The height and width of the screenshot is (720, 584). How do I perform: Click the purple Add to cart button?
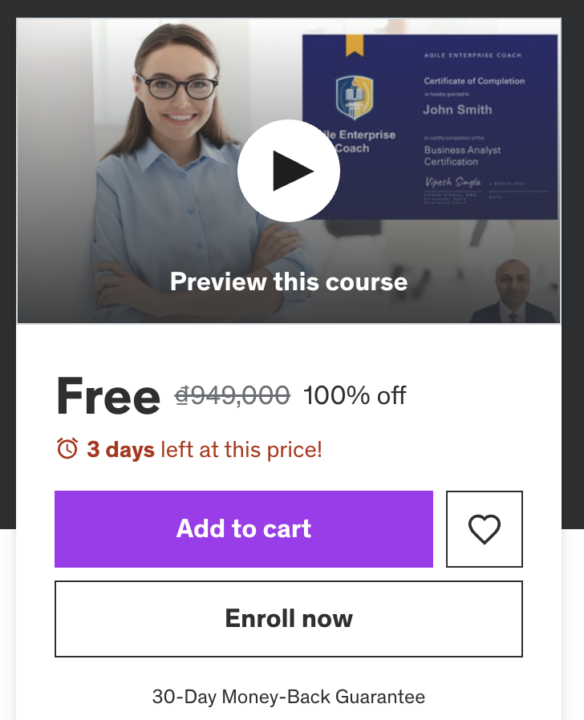pos(244,529)
